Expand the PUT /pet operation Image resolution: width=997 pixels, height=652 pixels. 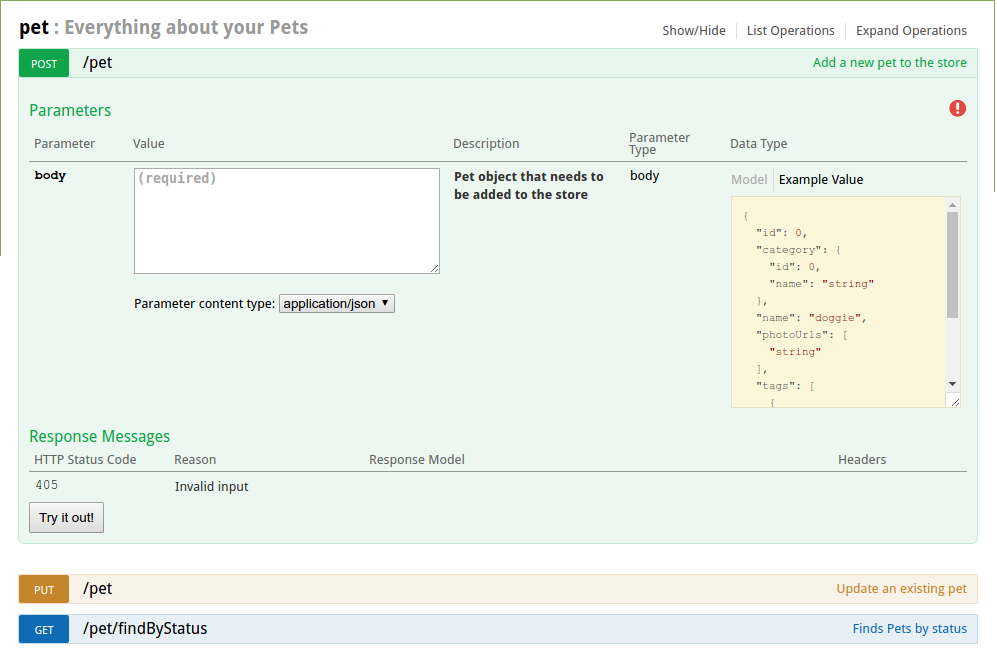(98, 589)
